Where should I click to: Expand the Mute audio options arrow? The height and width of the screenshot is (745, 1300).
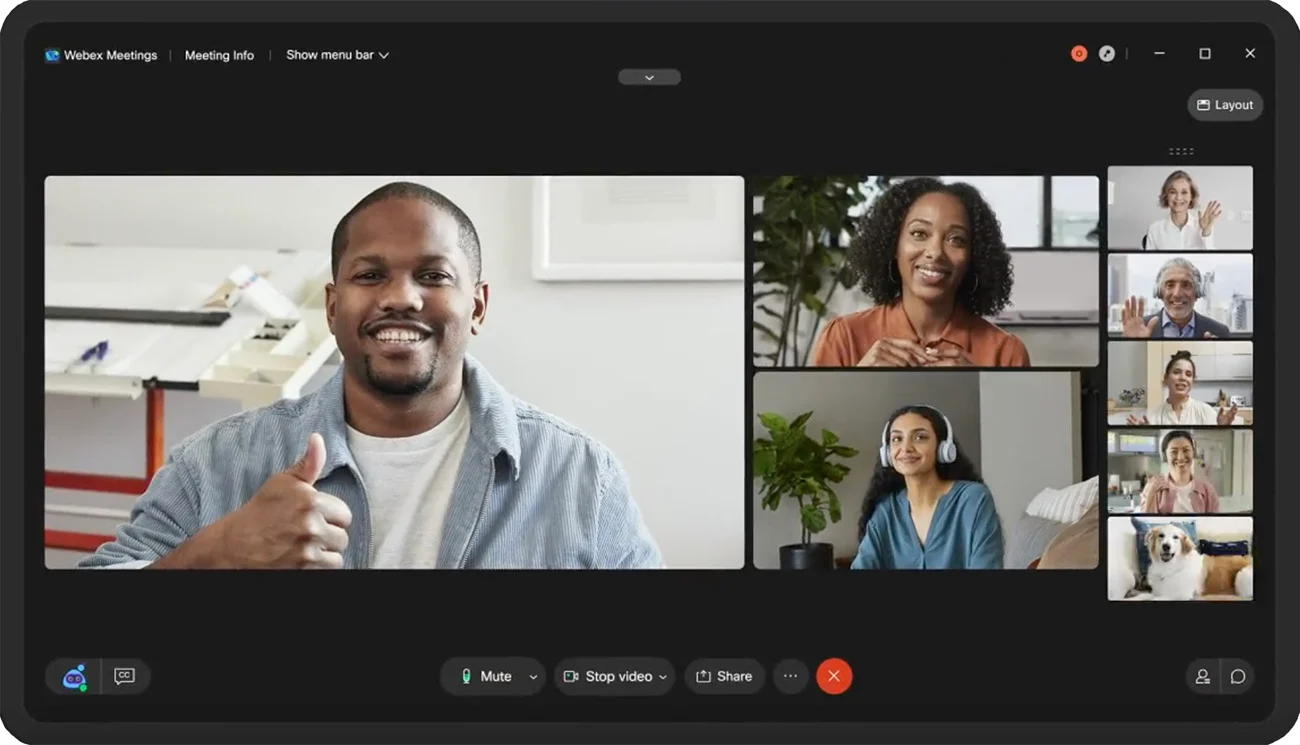click(533, 677)
